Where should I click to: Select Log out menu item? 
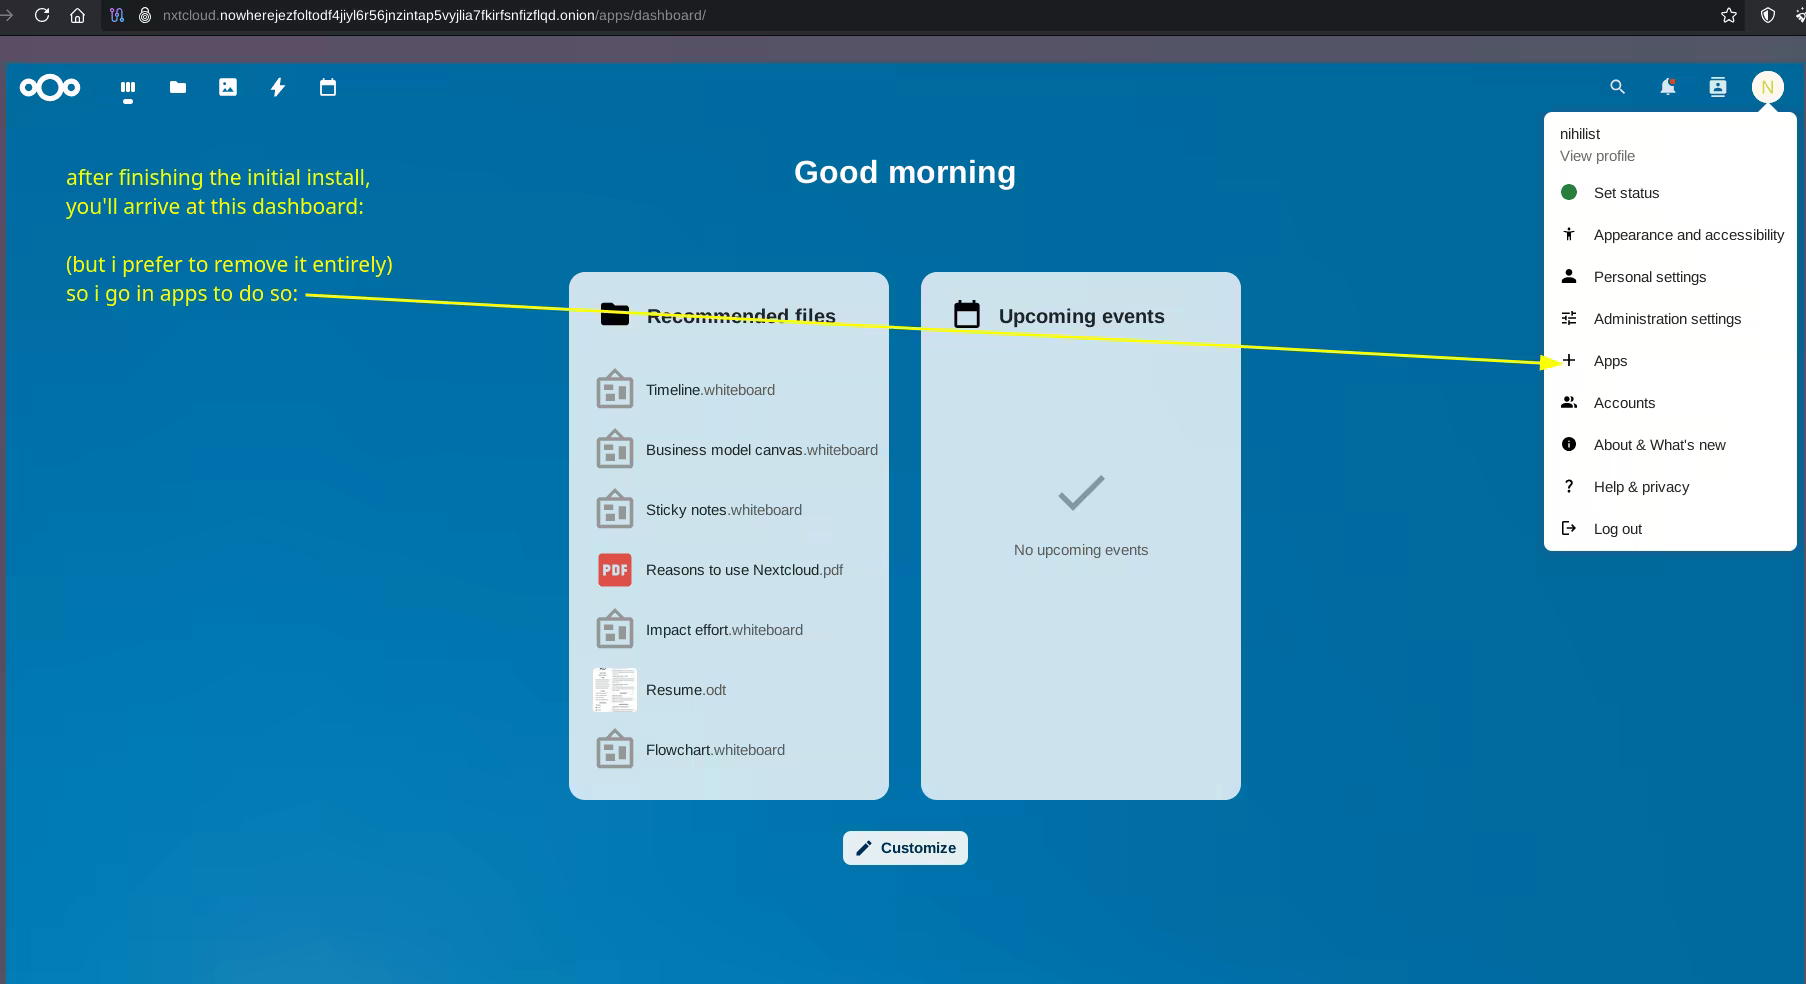point(1617,529)
